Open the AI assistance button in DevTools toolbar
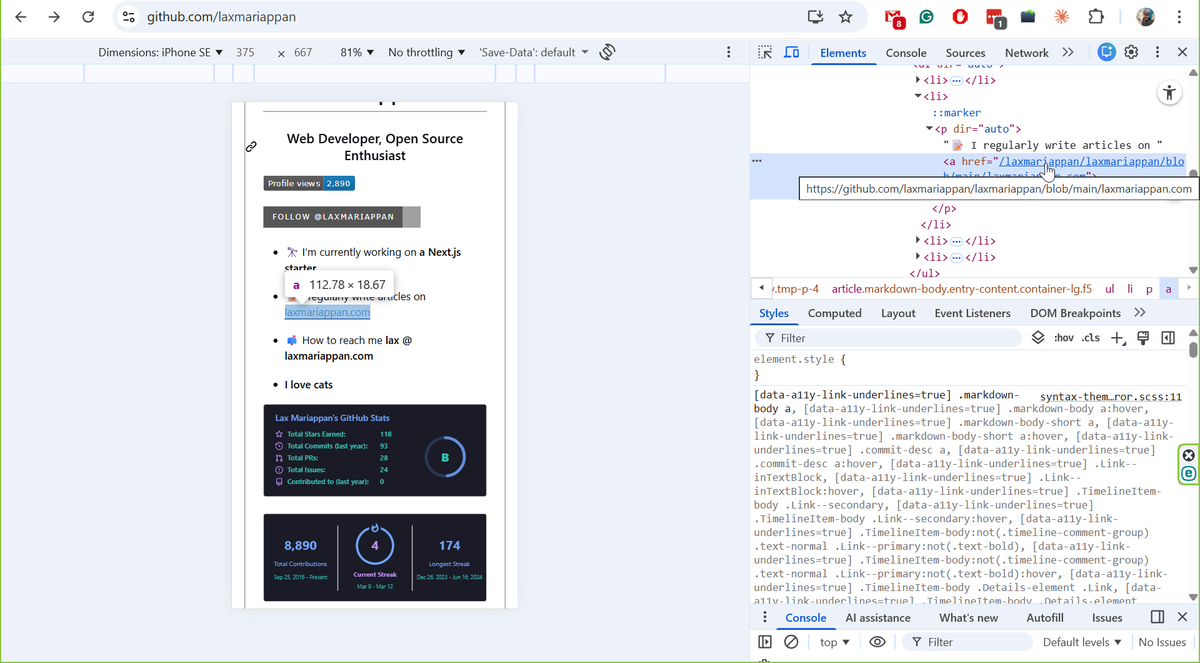Screen dimensions: 1200x663 pyautogui.click(x=1106, y=53)
